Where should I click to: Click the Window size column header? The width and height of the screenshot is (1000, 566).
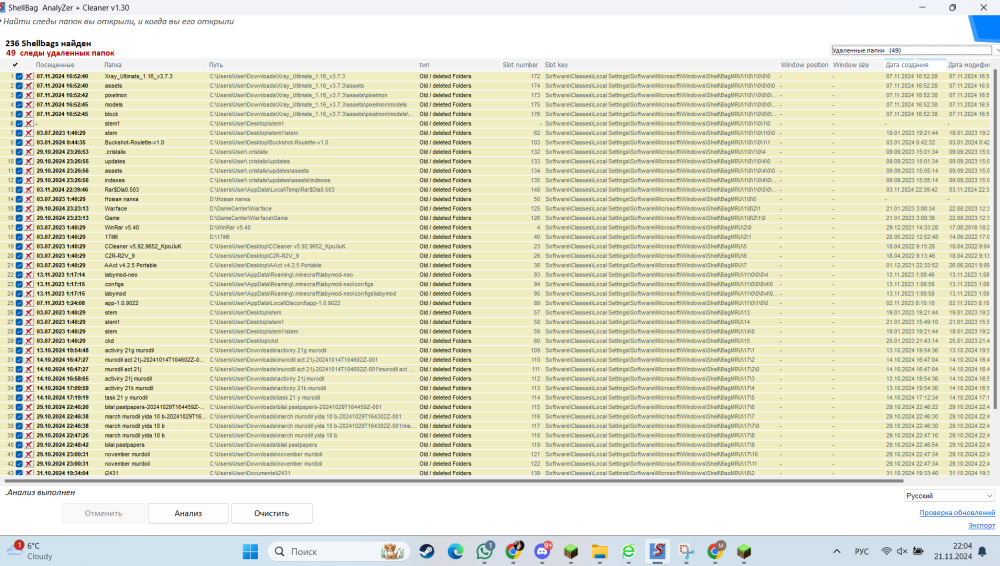[851, 64]
